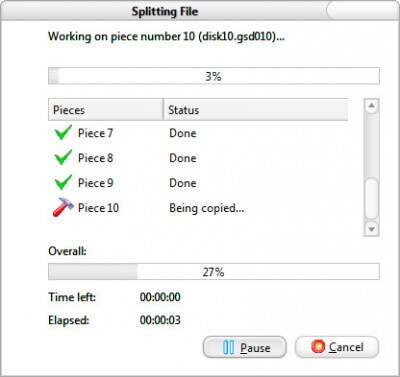Screen dimensions: 400x377
Task: Click the scrollbar up arrow in pieces list
Action: (x=371, y=106)
